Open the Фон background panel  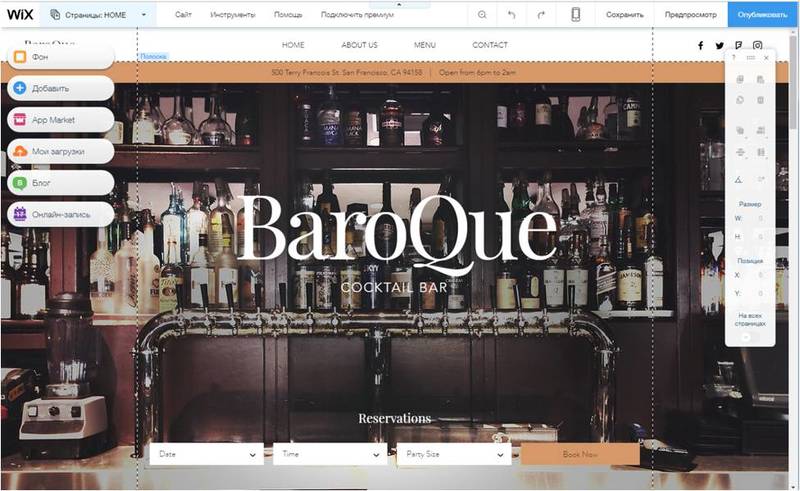click(x=58, y=57)
